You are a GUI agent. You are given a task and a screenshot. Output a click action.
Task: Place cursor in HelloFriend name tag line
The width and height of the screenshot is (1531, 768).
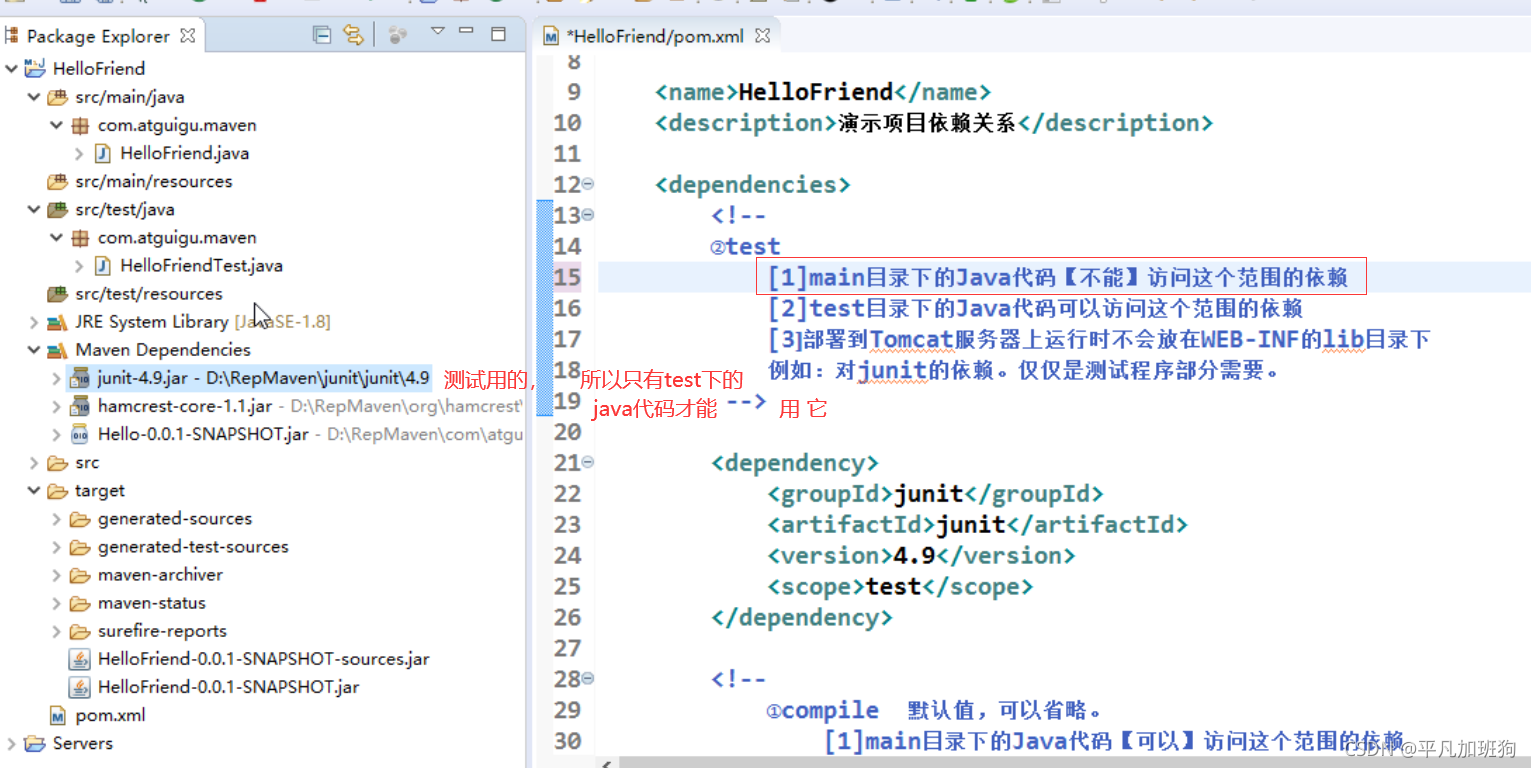(823, 92)
